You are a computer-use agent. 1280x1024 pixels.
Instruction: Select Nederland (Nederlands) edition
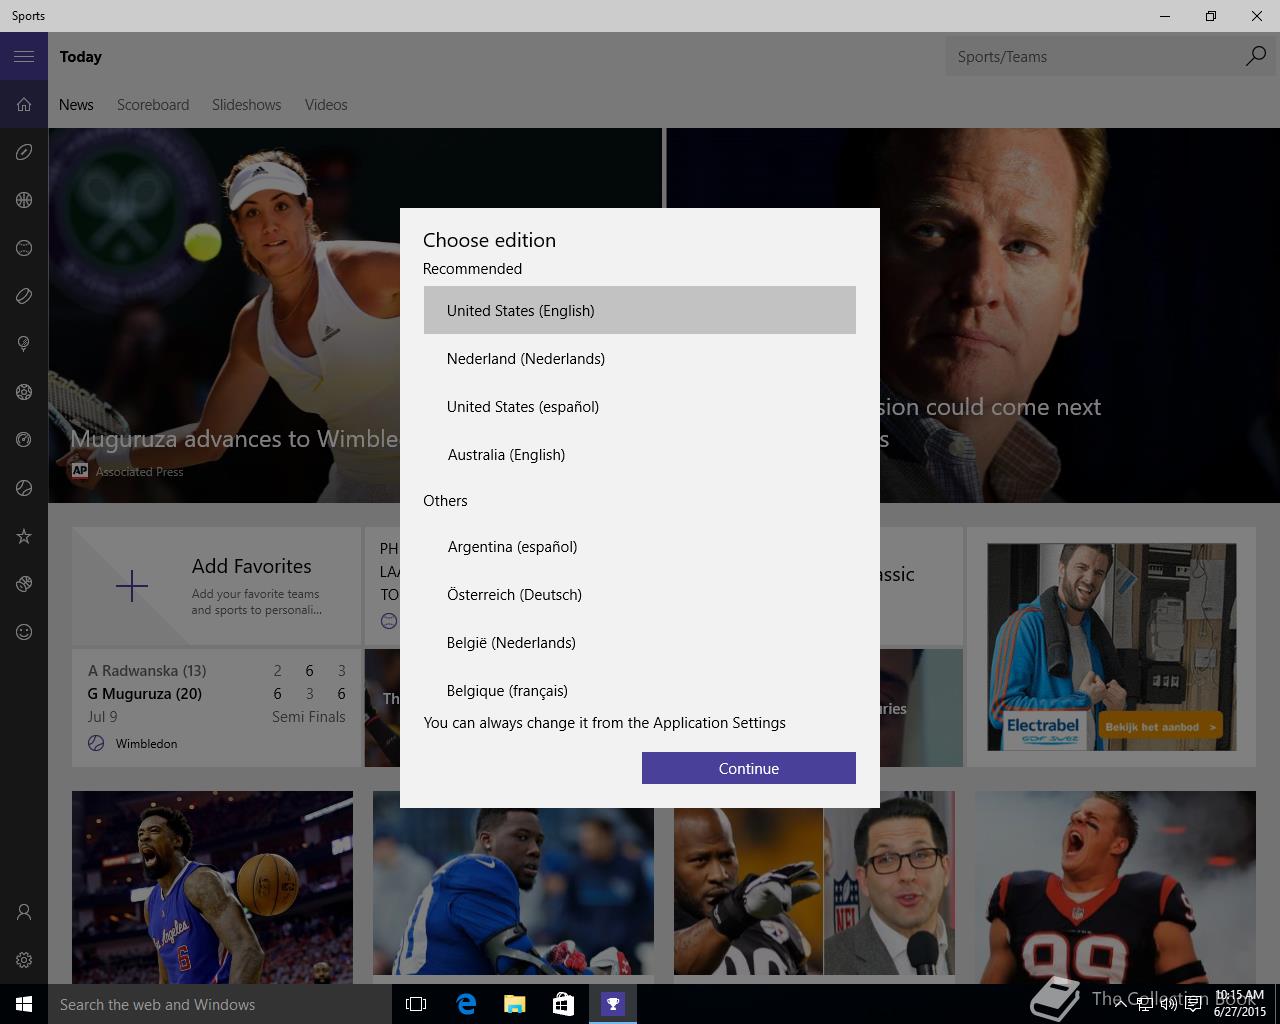[640, 358]
